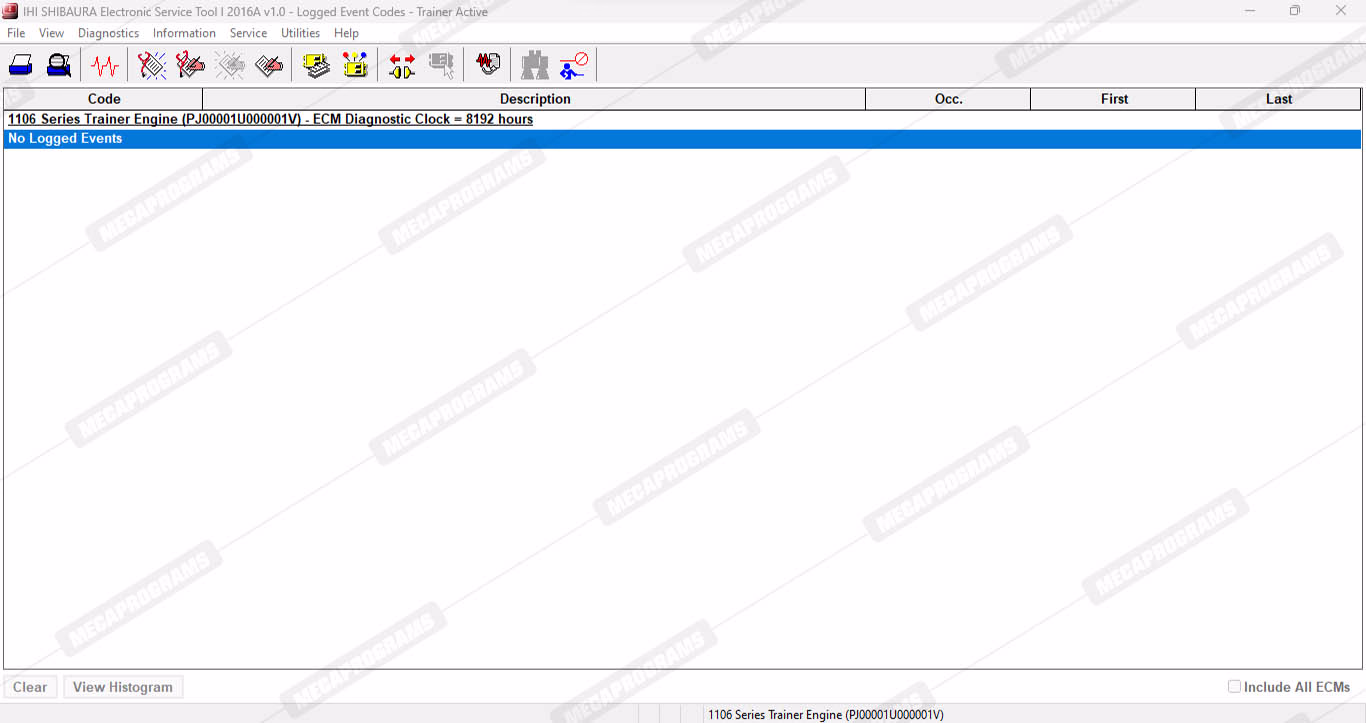This screenshot has width=1366, height=723.
Task: Show Active Diagnostic Codes via stethoscope icon
Action: (x=152, y=66)
